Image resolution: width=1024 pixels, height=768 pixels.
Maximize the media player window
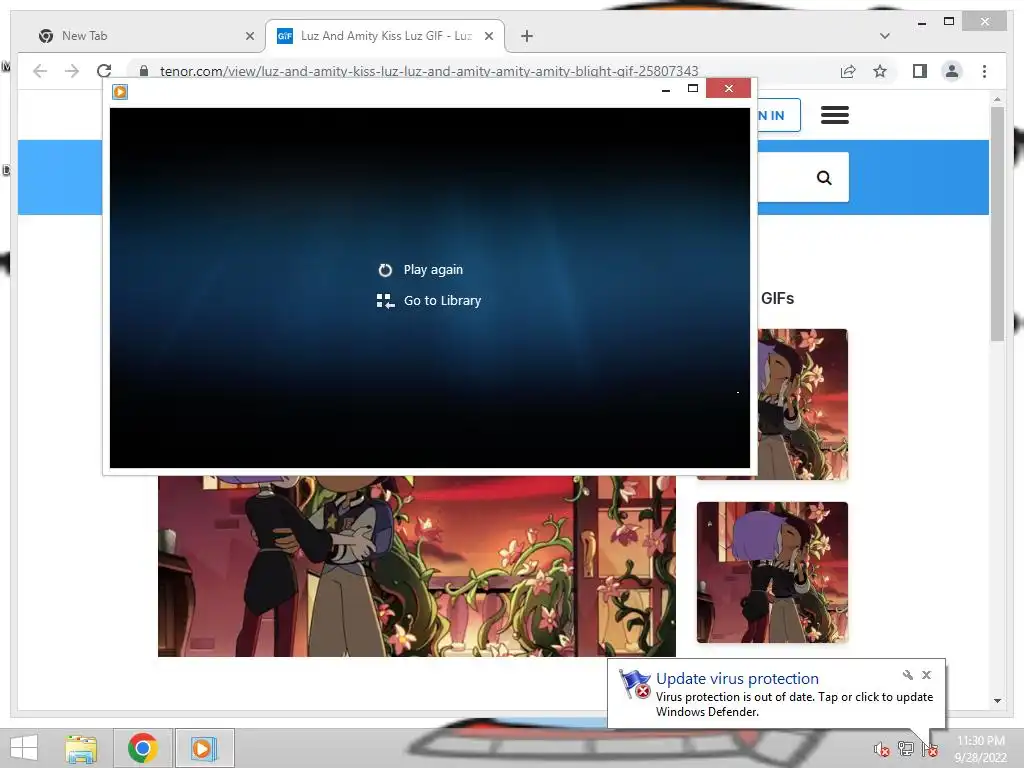693,88
